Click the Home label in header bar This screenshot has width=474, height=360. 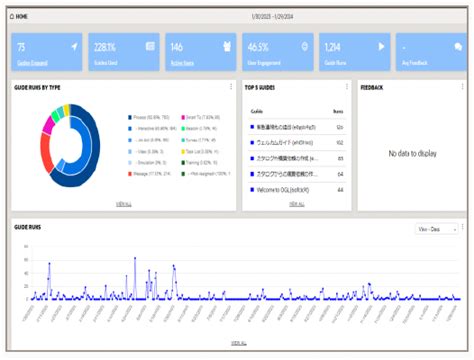pyautogui.click(x=22, y=16)
